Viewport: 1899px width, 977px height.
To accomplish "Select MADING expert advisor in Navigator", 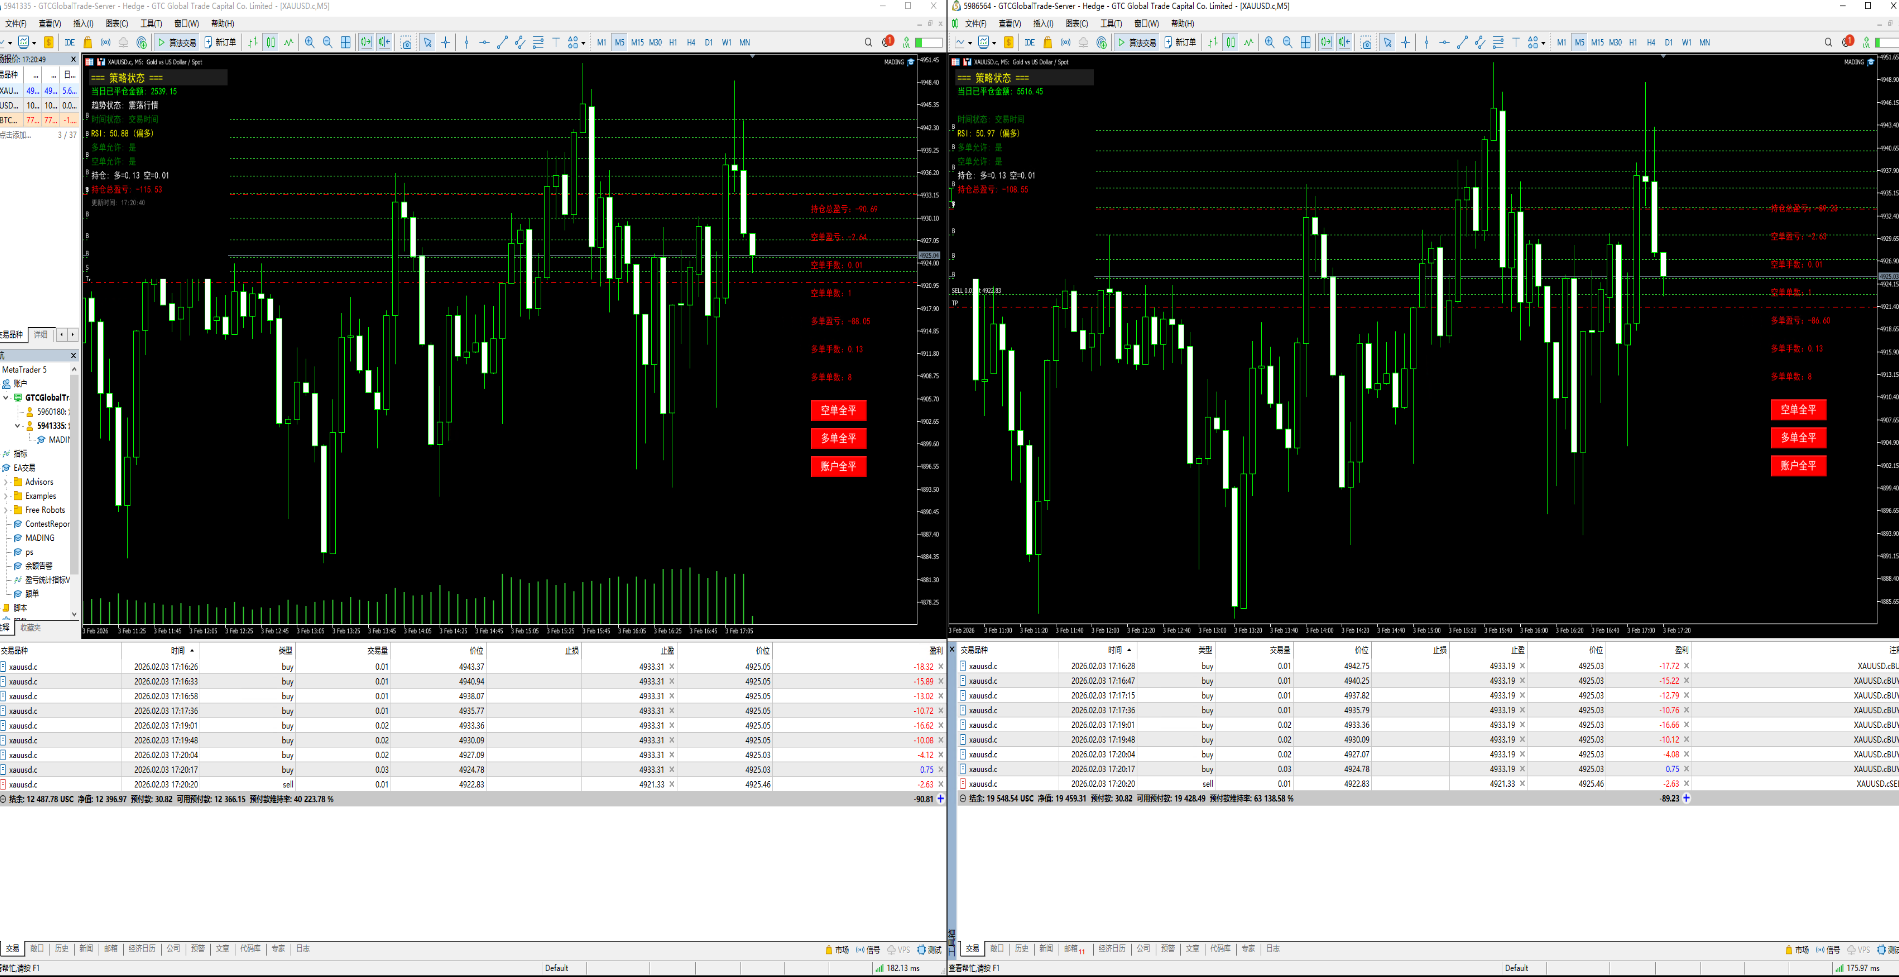I will [40, 538].
